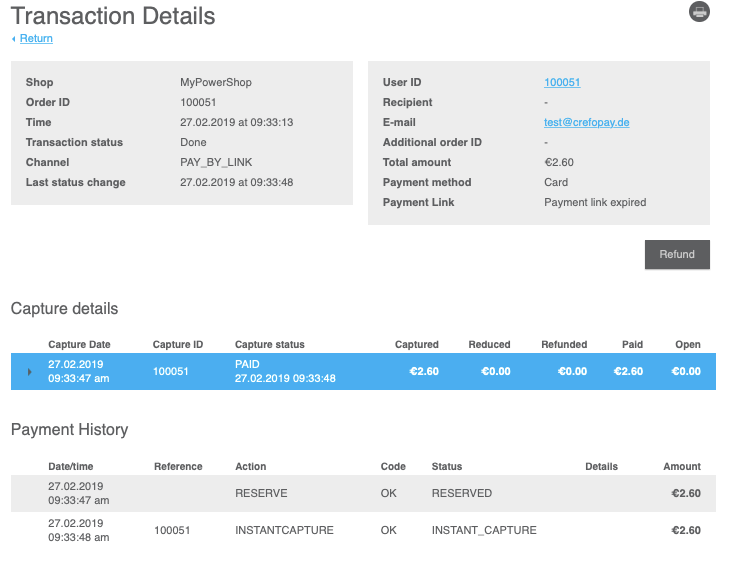The width and height of the screenshot is (734, 564).
Task: Click the Transaction Details page title
Action: (113, 16)
